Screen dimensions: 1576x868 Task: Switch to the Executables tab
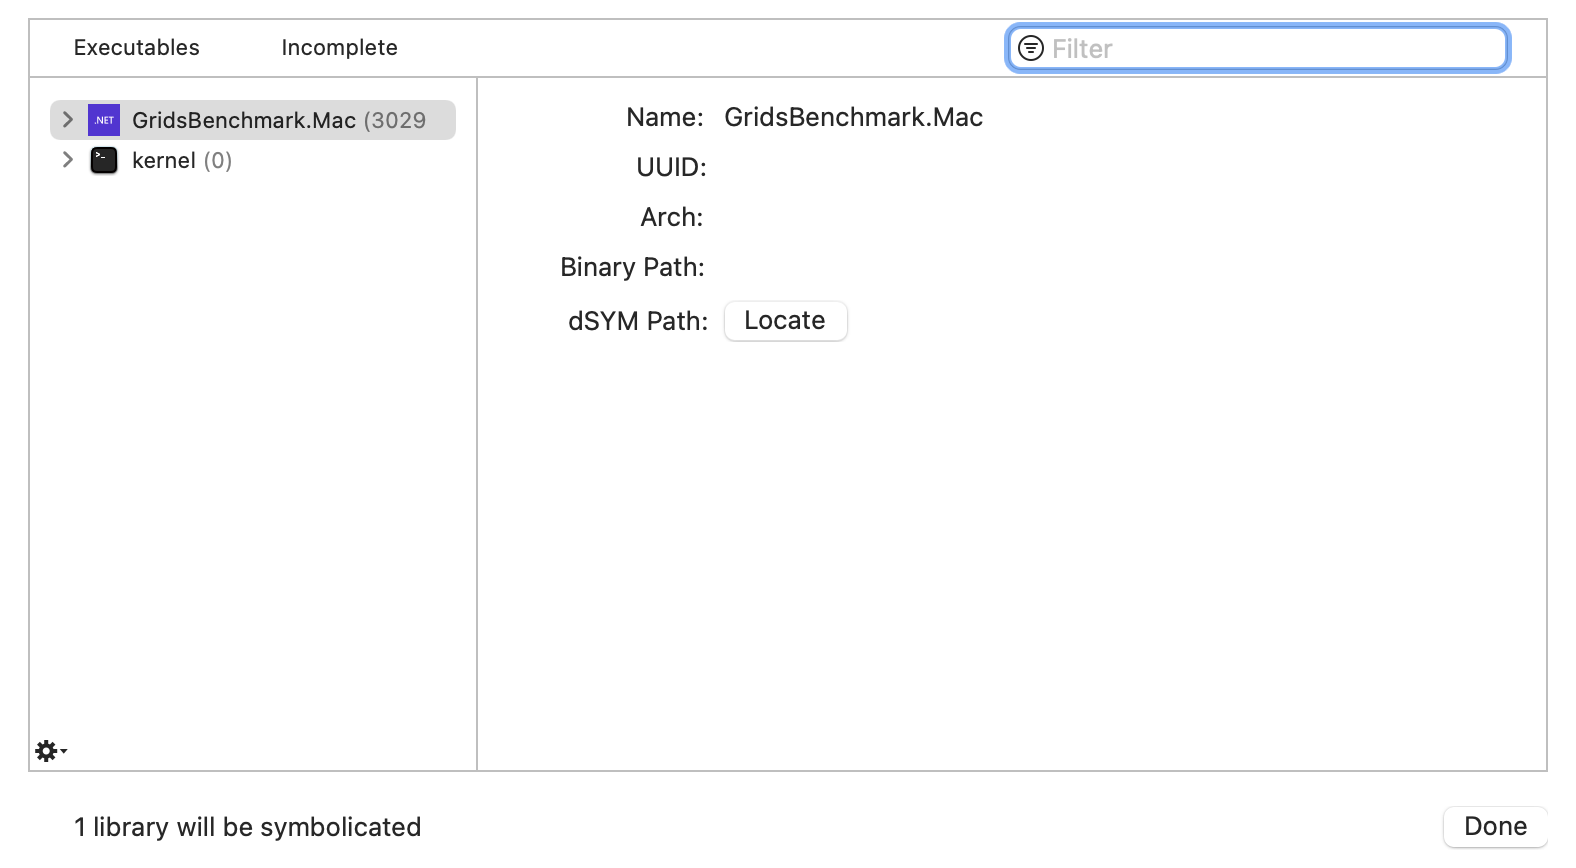pos(136,47)
